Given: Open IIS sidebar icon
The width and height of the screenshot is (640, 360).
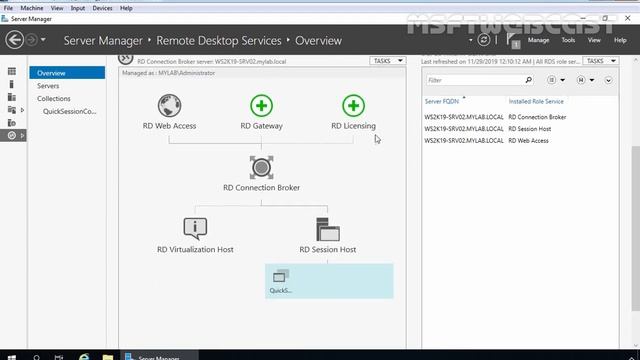Looking at the screenshot, I should [12, 122].
